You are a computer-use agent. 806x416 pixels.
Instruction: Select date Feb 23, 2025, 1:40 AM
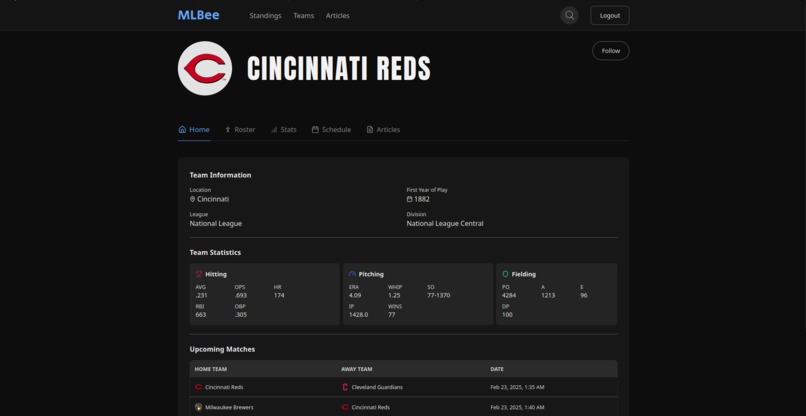pyautogui.click(x=517, y=407)
